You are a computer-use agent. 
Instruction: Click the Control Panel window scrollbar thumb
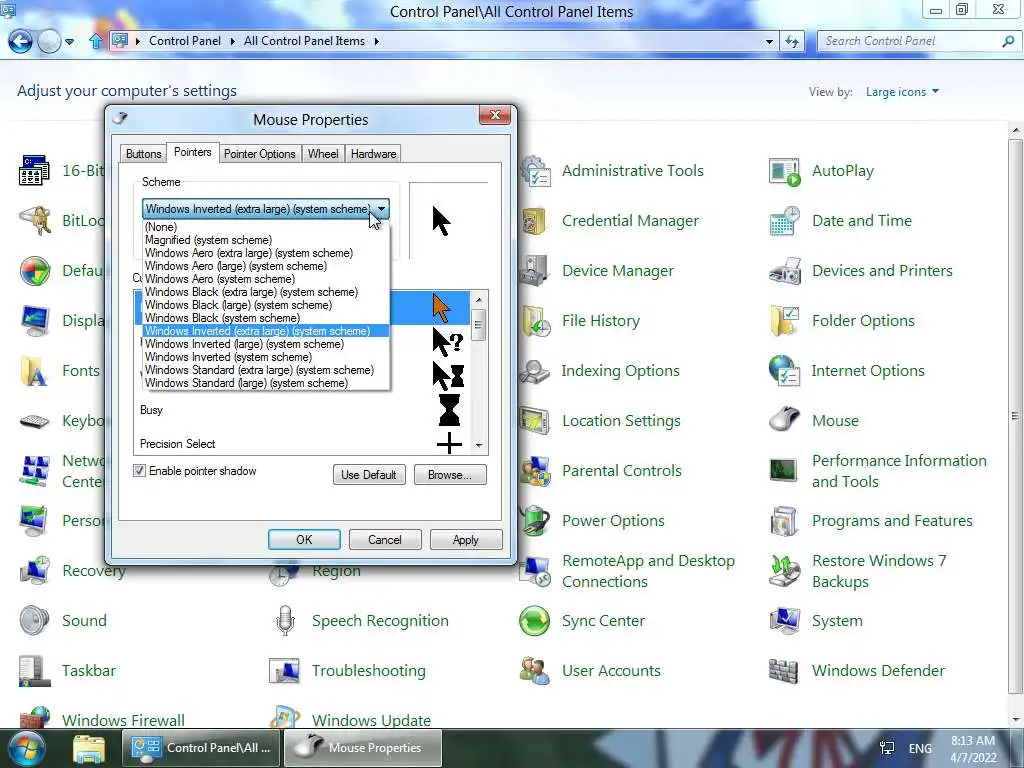tap(1016, 415)
